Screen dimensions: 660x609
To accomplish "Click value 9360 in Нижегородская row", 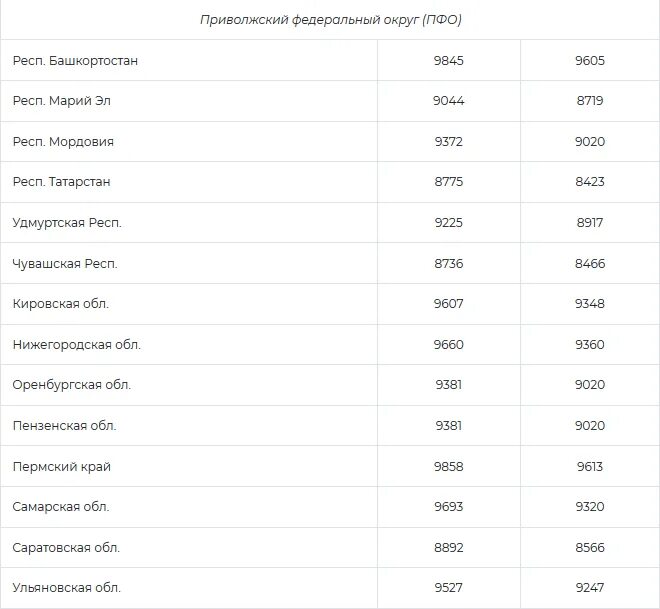I will [590, 344].
